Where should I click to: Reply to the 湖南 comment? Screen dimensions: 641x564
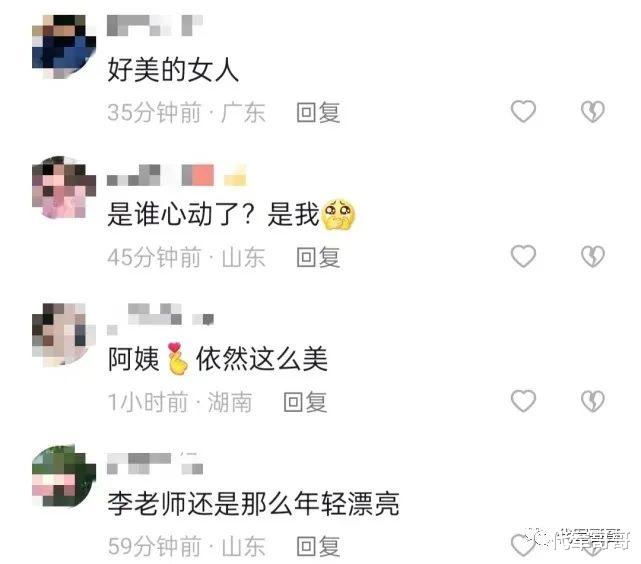[x=305, y=402]
